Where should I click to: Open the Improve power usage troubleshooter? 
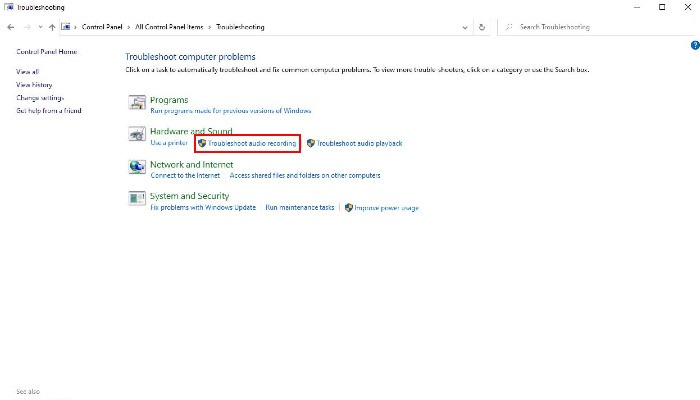(x=386, y=208)
